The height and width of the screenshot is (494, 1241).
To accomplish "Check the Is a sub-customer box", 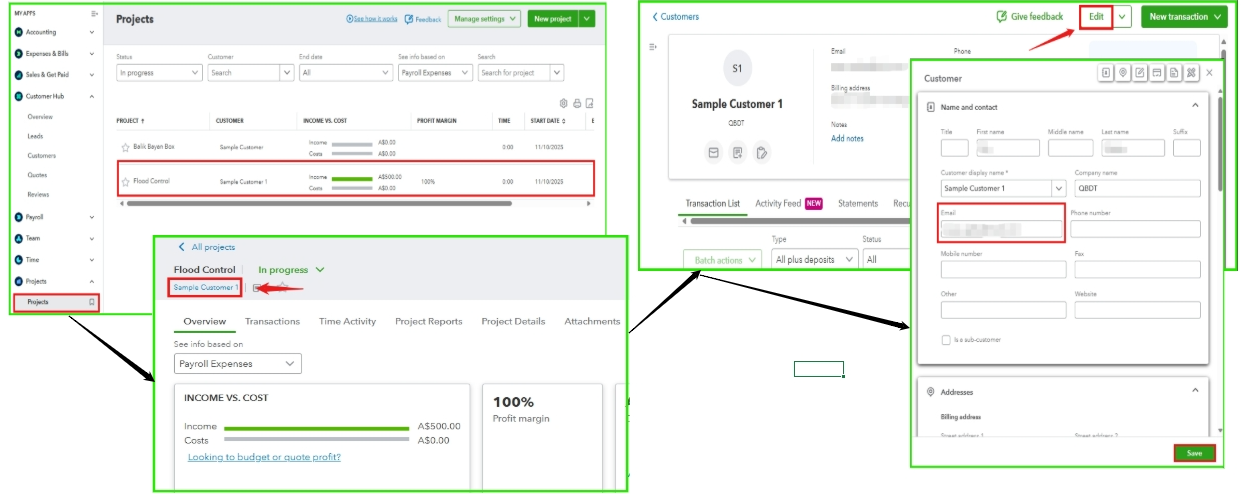I will pos(945,340).
